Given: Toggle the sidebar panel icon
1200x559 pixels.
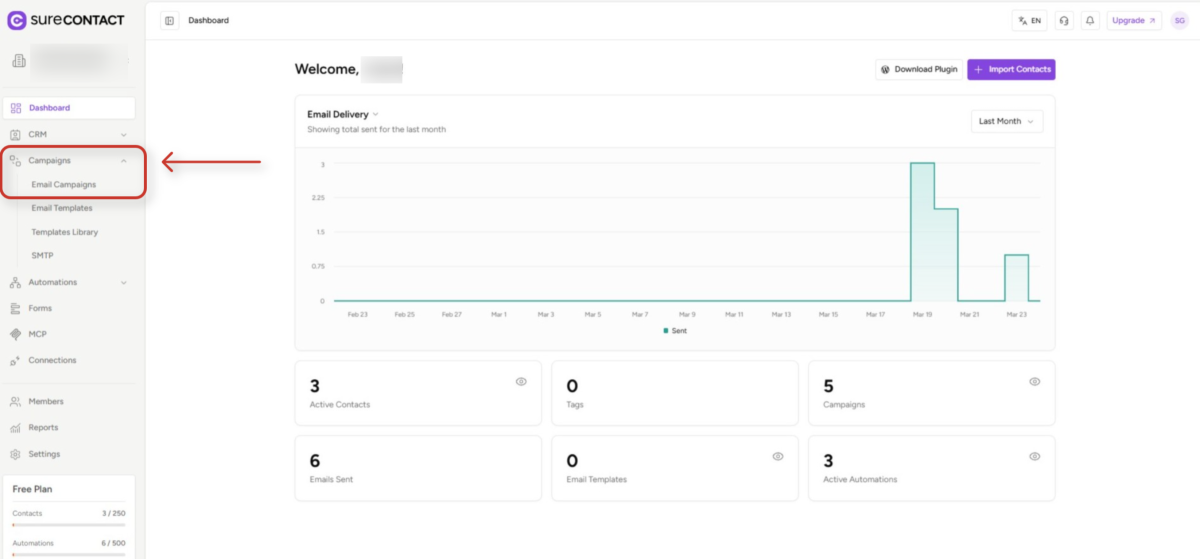Looking at the screenshot, I should coord(169,20).
